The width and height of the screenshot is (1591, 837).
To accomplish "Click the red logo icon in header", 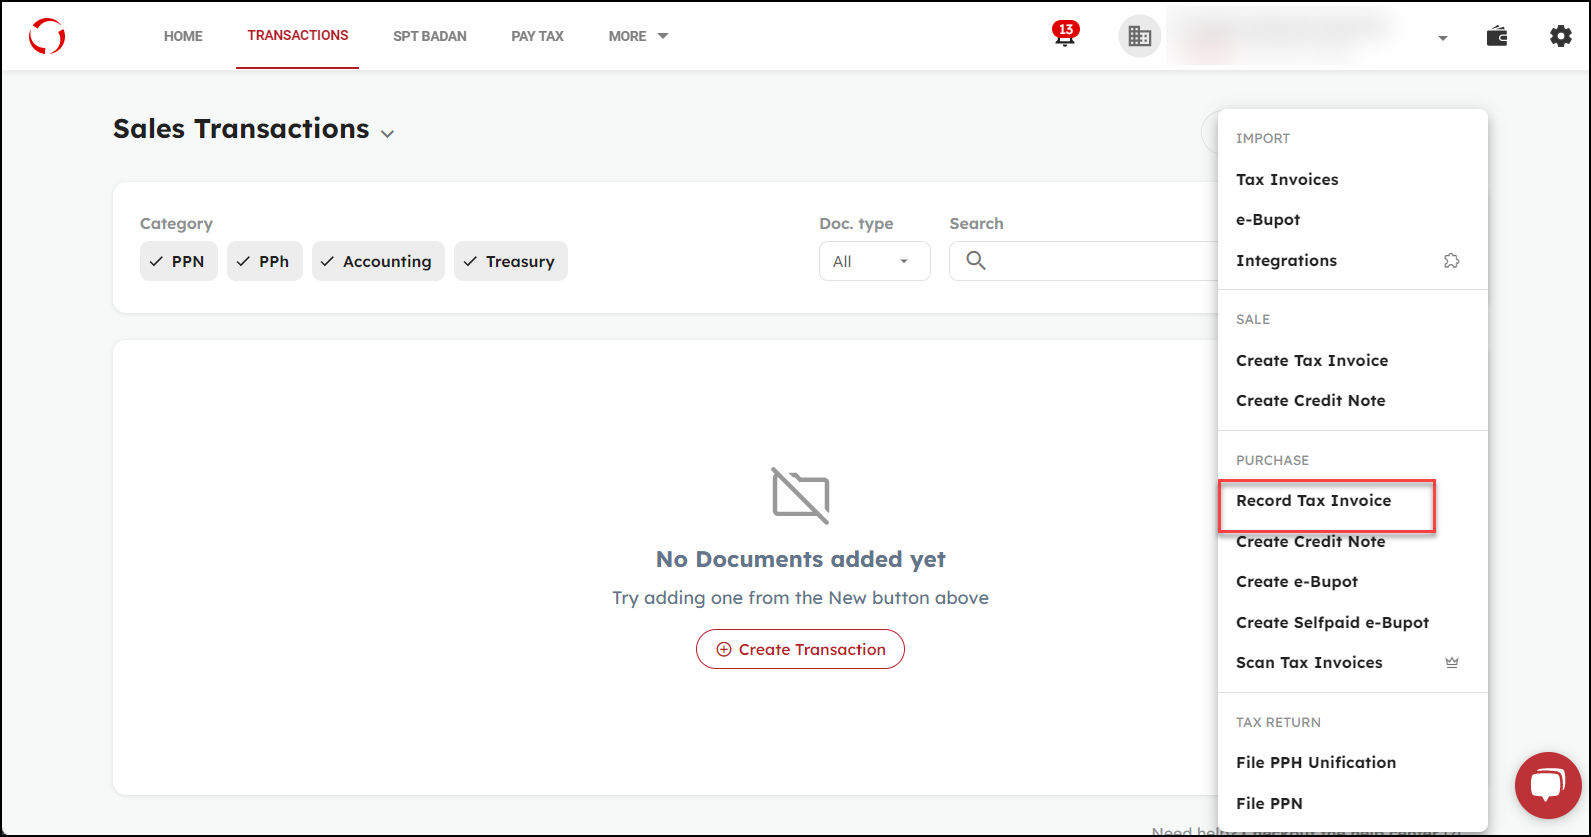I will (47, 37).
